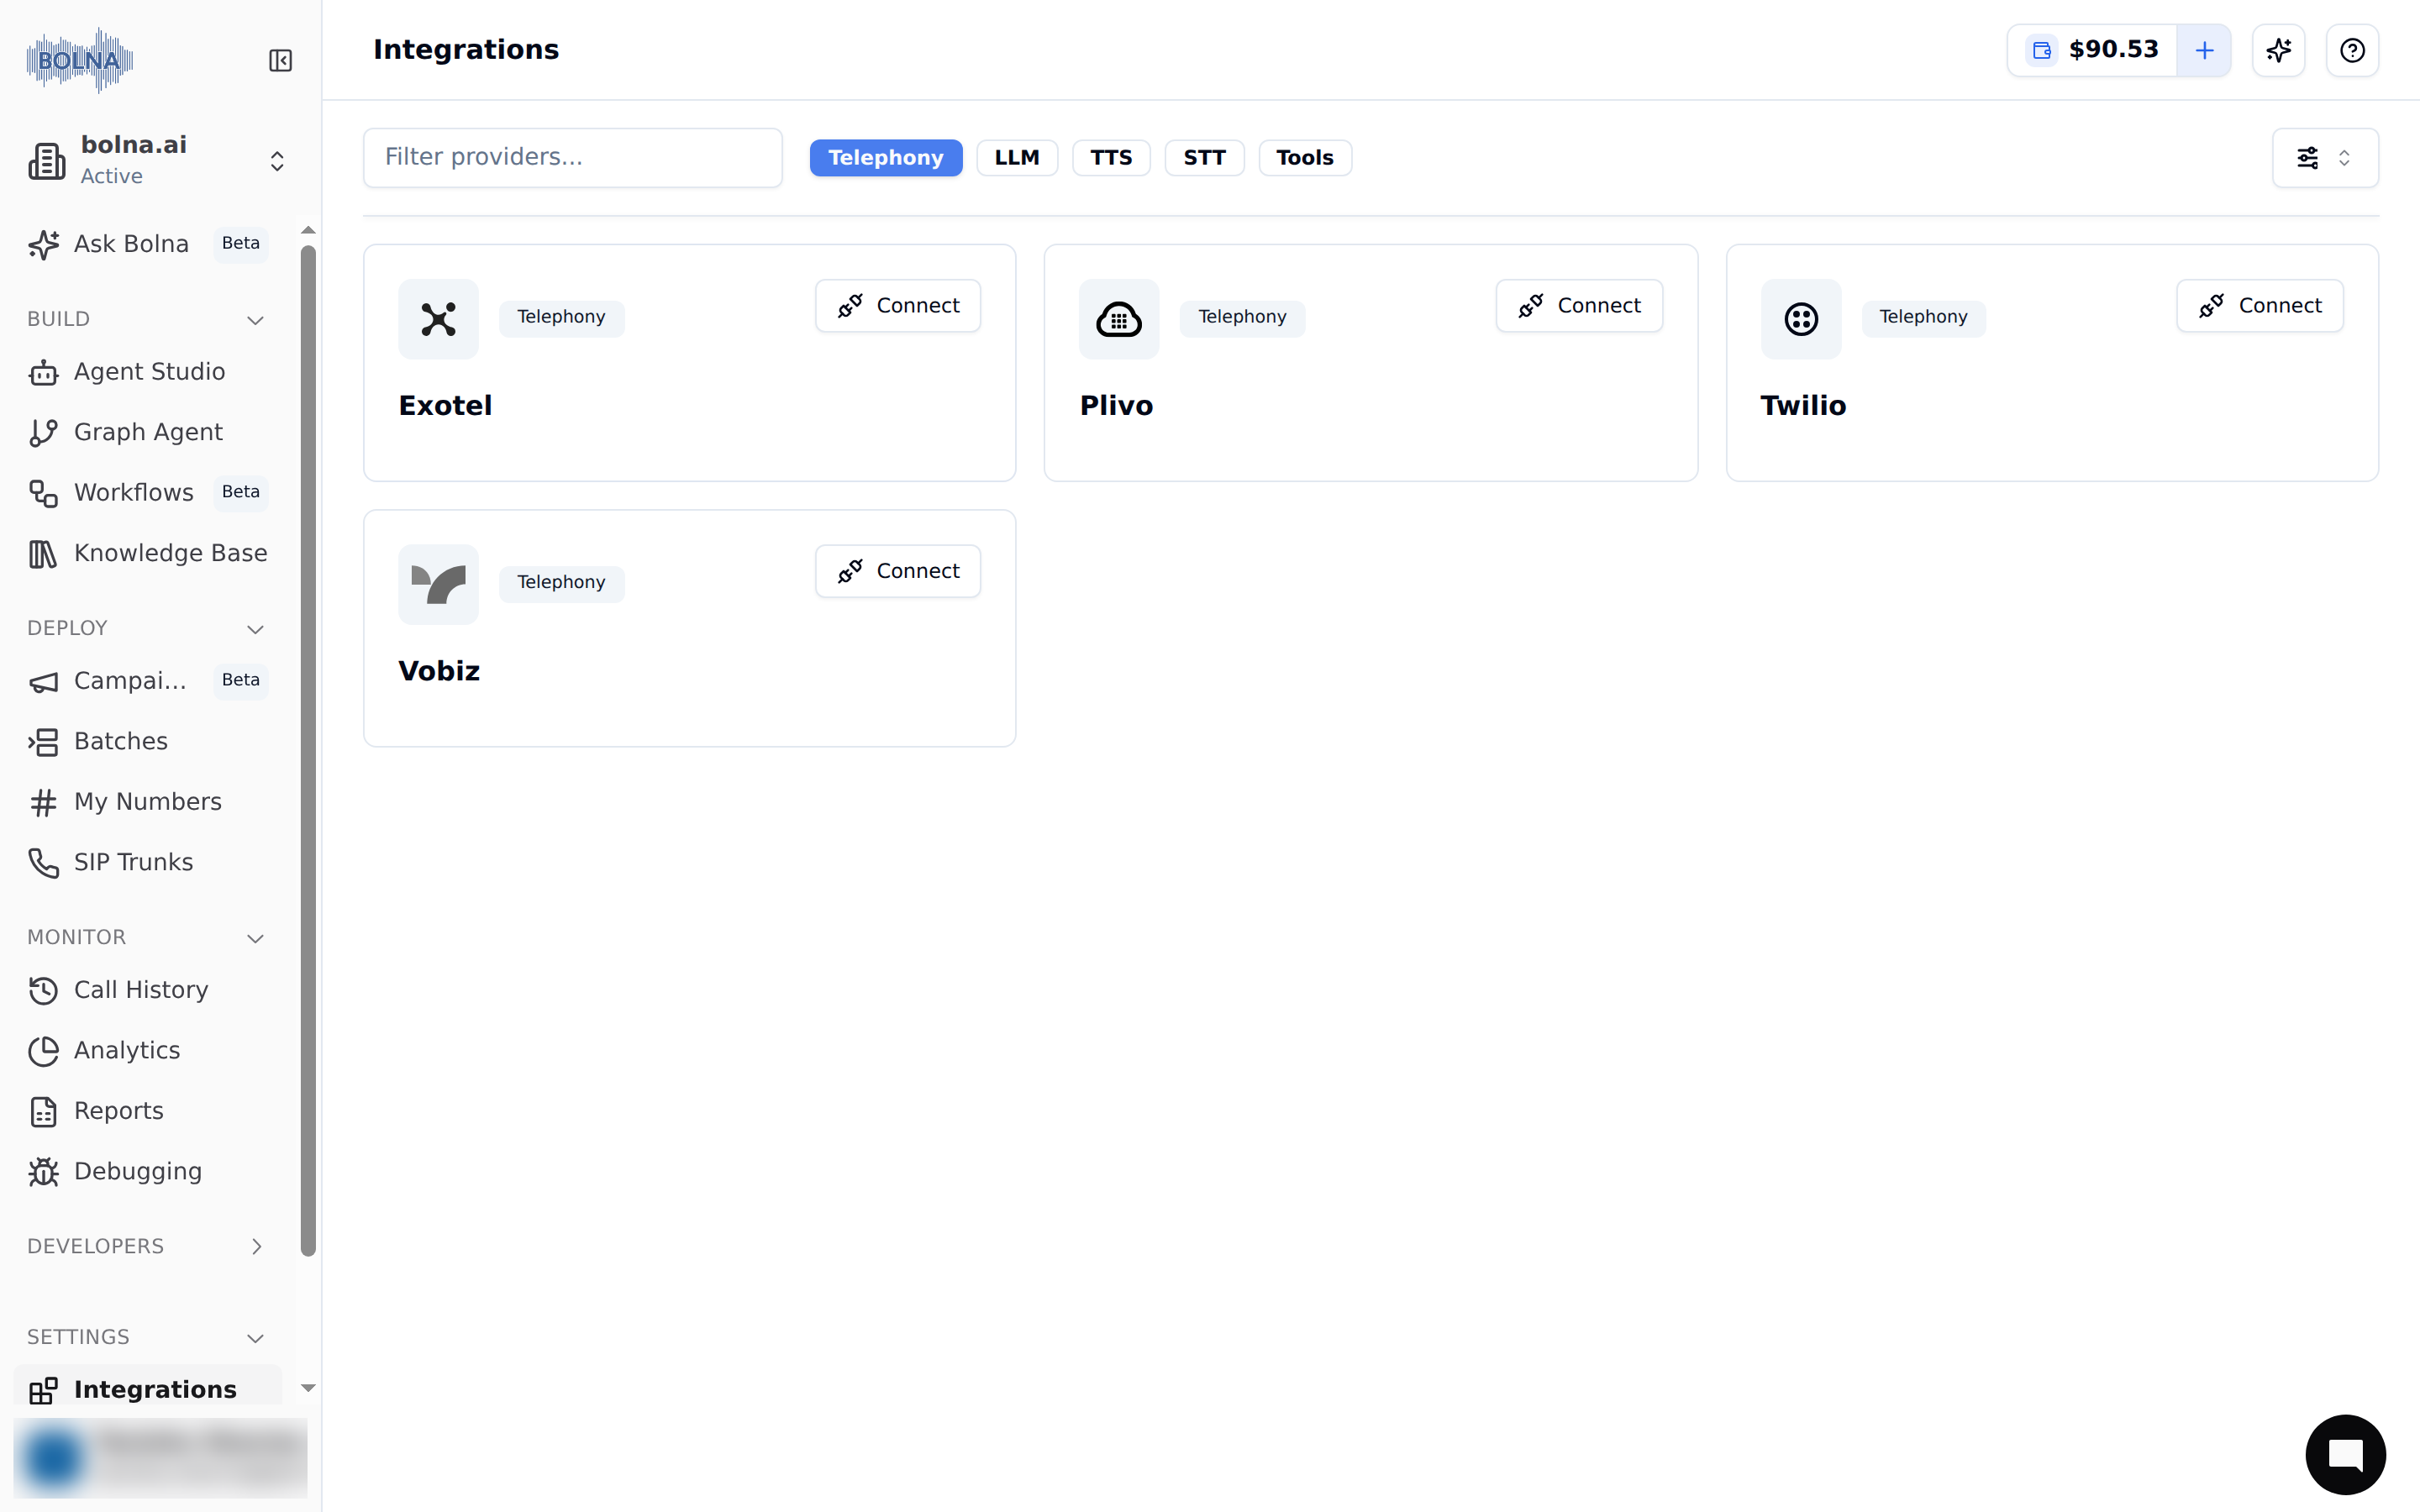Click the sidebar vertical scrollbar
Image resolution: width=2420 pixels, height=1512 pixels.
coord(308,750)
